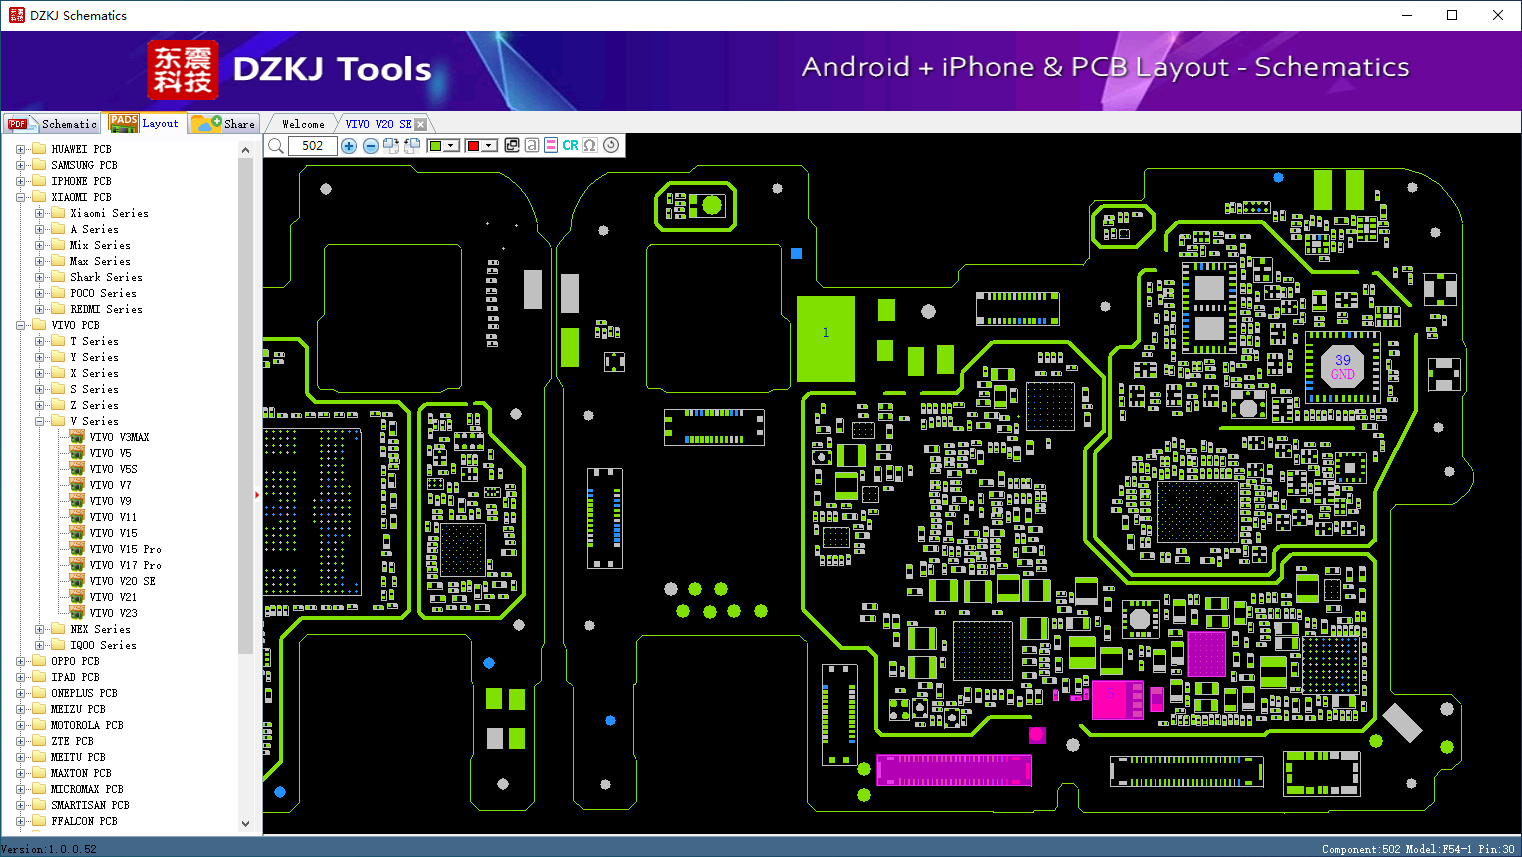Click the large green pad labeled 1

(x=826, y=338)
